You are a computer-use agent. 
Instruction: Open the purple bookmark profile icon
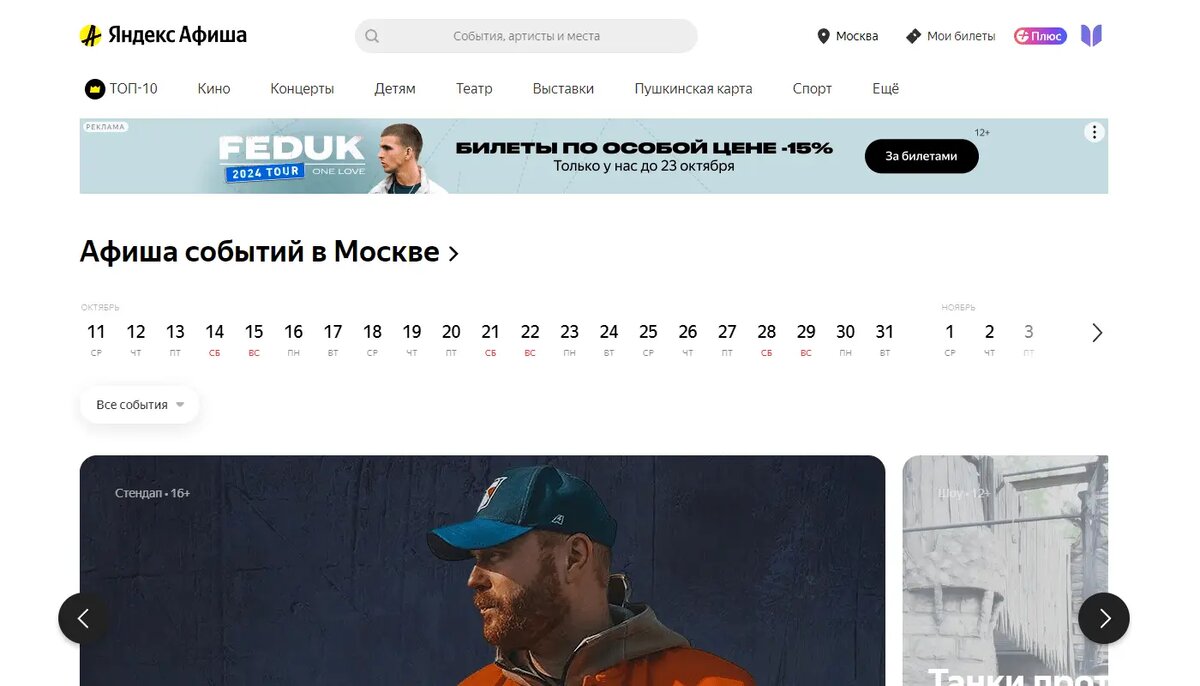[x=1091, y=36]
